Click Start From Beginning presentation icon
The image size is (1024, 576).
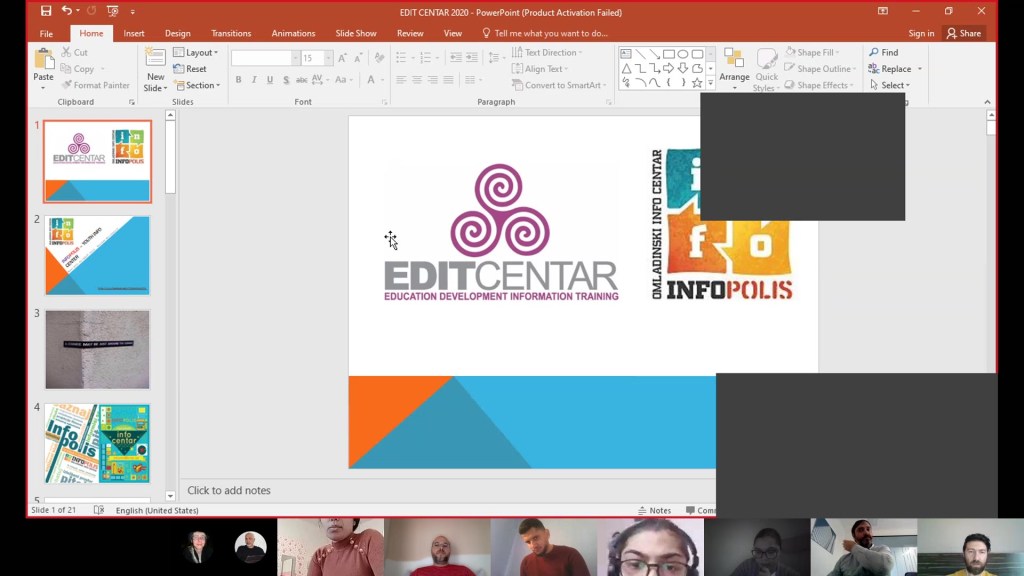(112, 11)
